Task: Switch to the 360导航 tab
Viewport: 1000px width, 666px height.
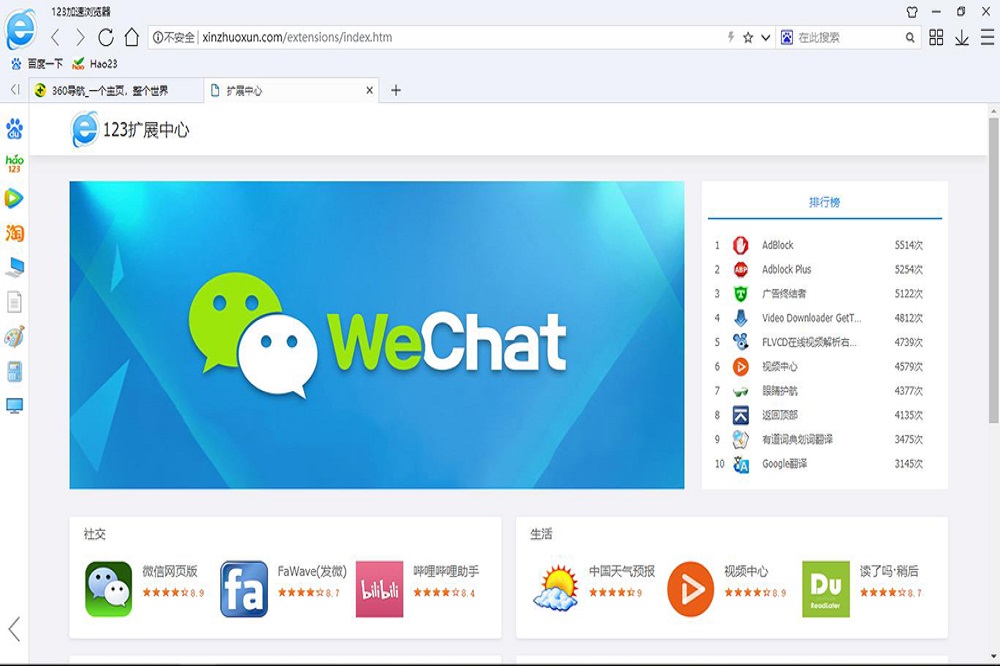Action: click(110, 90)
